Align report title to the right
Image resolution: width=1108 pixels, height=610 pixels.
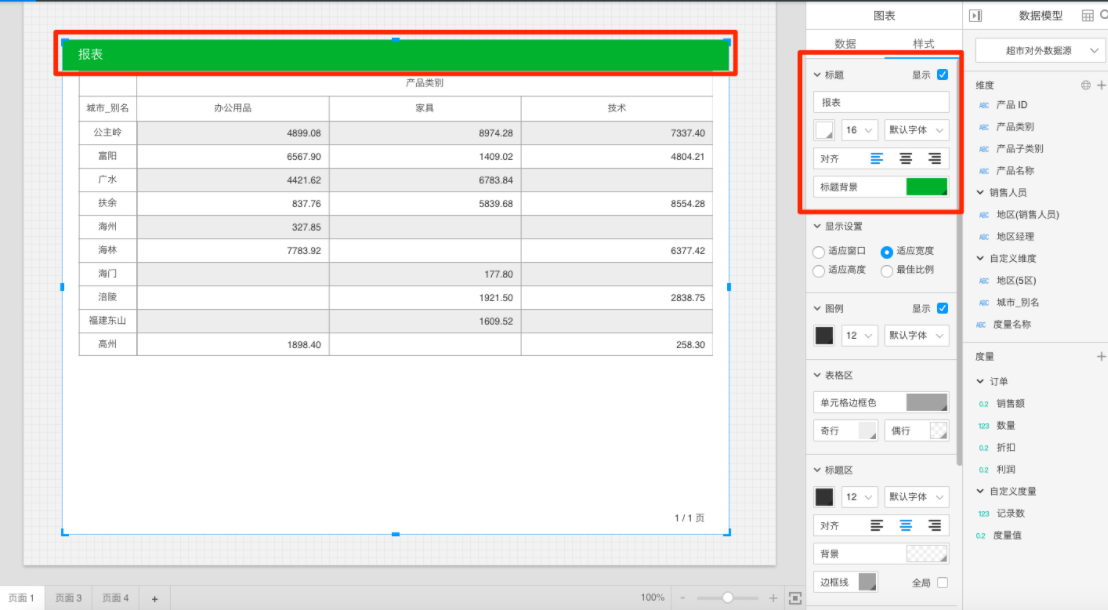coord(934,159)
